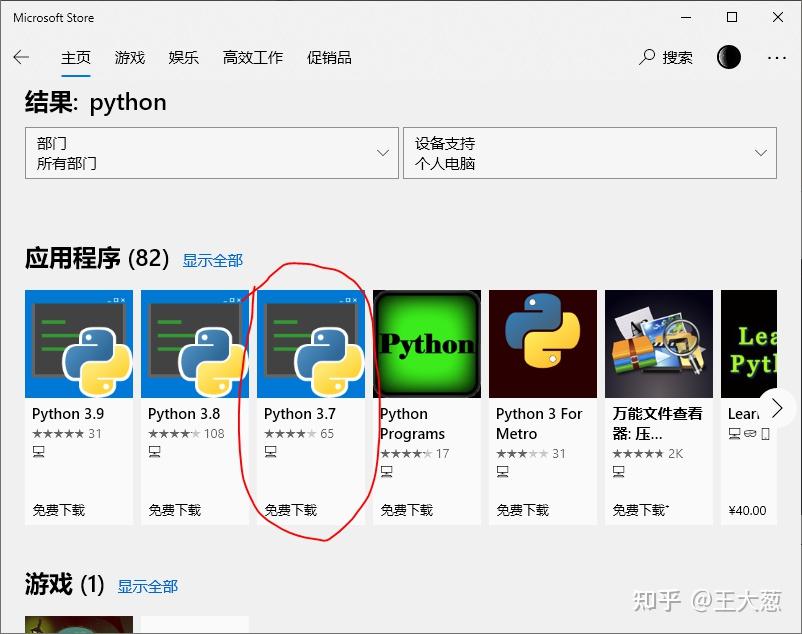Switch to the 游戏 tab
Viewport: 802px width, 634px height.
(x=129, y=58)
